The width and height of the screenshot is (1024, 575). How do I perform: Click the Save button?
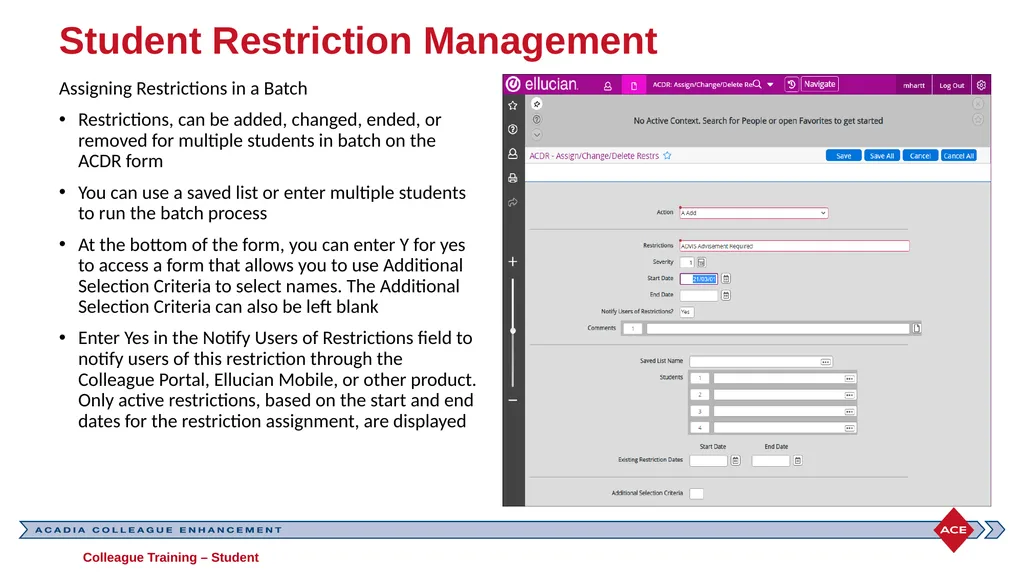pyautogui.click(x=844, y=156)
